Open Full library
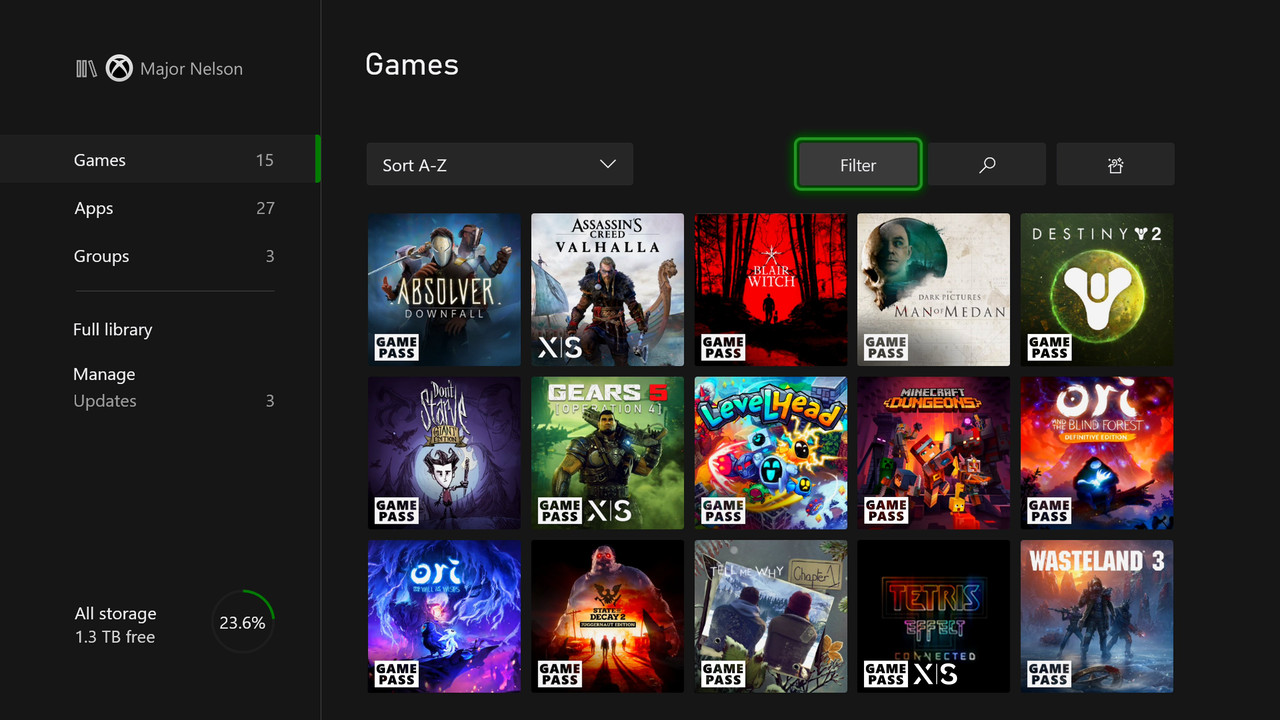The width and height of the screenshot is (1280, 720). pyautogui.click(x=113, y=329)
